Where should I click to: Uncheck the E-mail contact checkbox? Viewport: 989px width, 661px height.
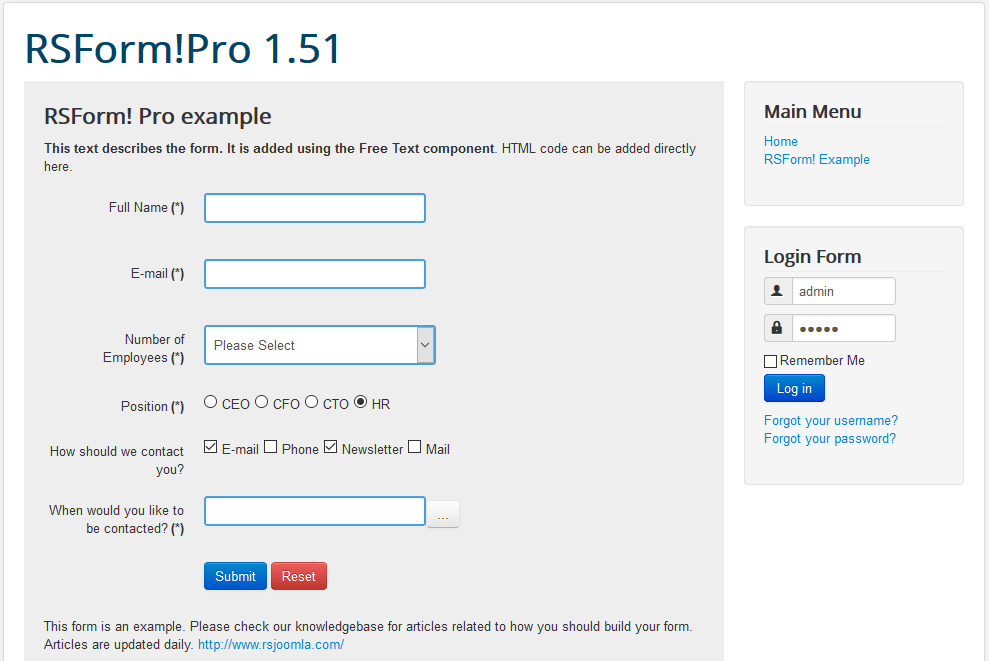click(211, 447)
